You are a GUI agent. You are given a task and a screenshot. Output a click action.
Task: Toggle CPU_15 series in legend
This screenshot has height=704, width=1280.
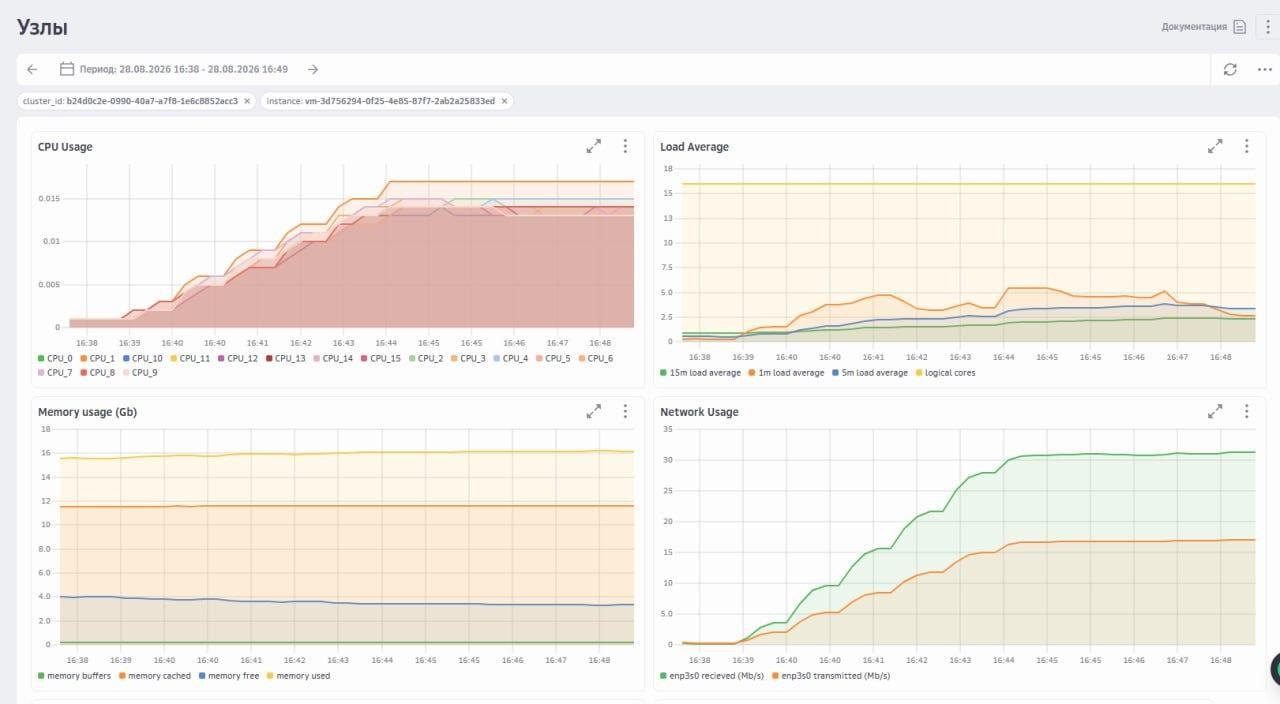pyautogui.click(x=381, y=358)
